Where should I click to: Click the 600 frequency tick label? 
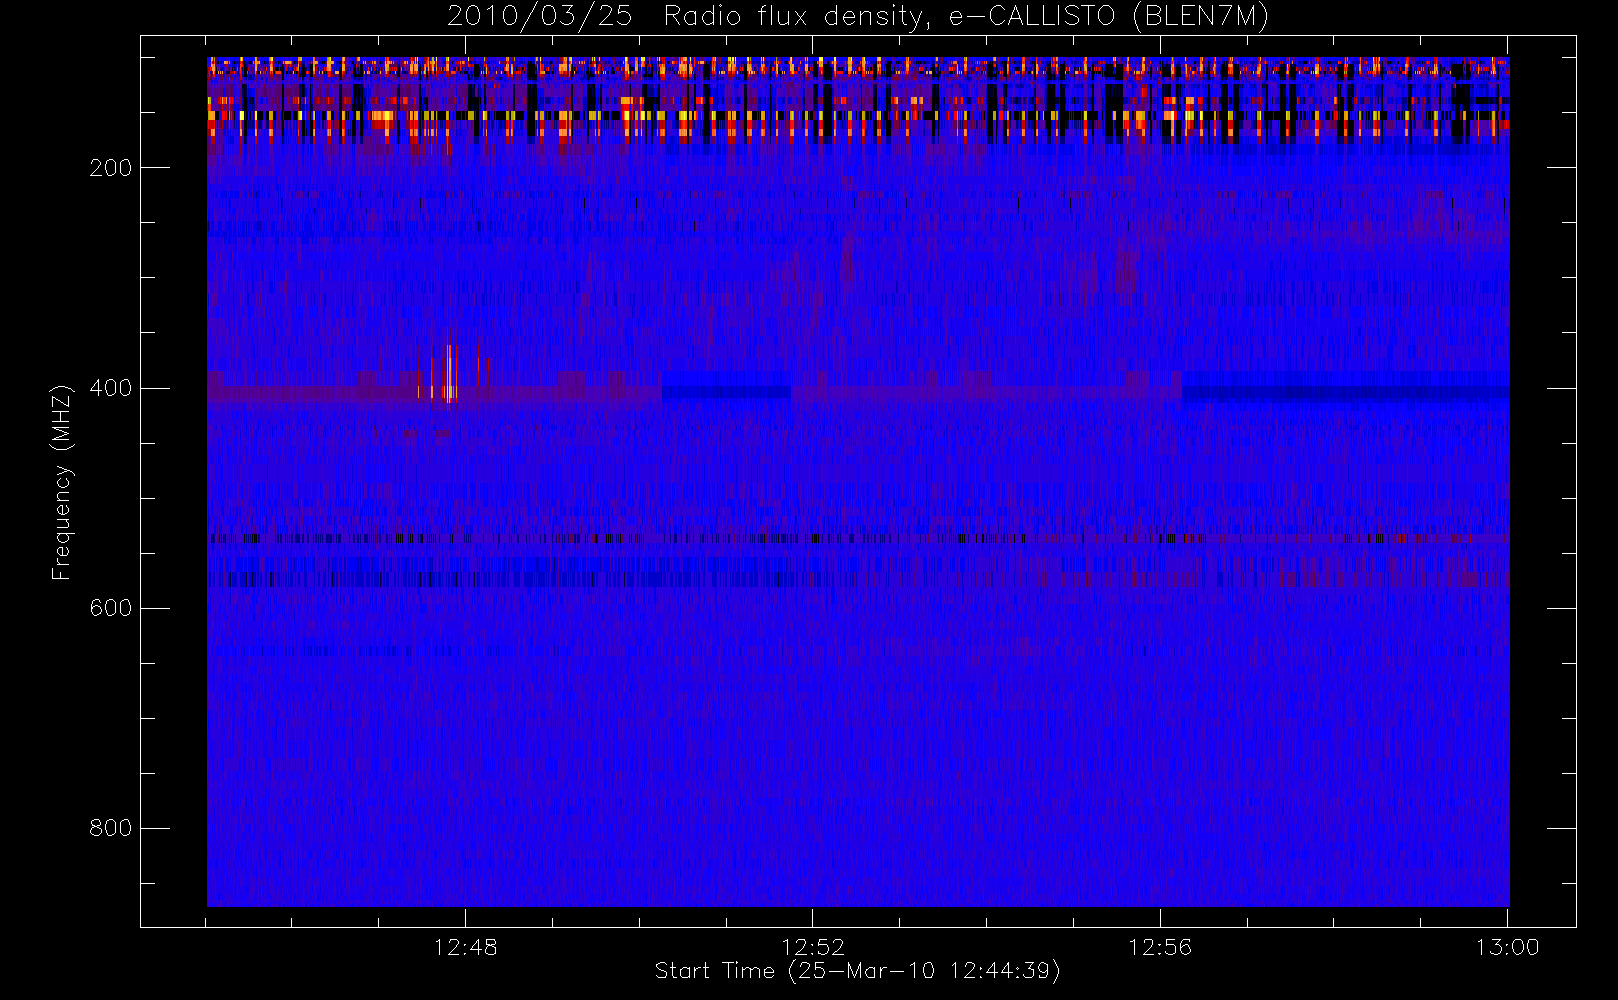[111, 608]
